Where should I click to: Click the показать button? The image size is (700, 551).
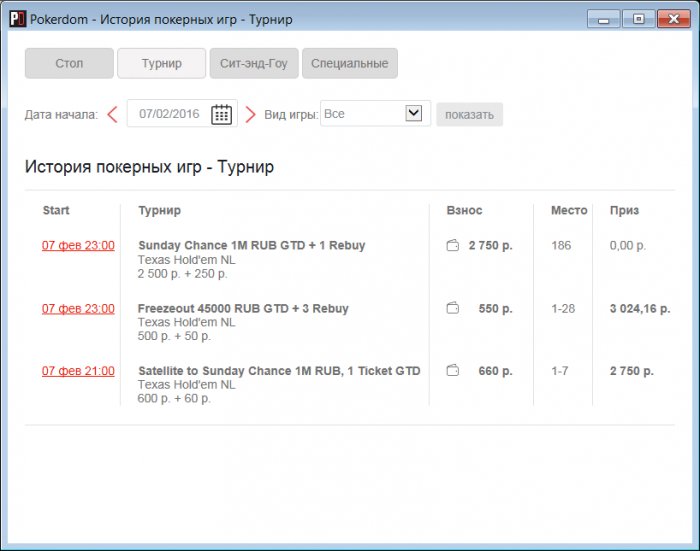[x=469, y=115]
